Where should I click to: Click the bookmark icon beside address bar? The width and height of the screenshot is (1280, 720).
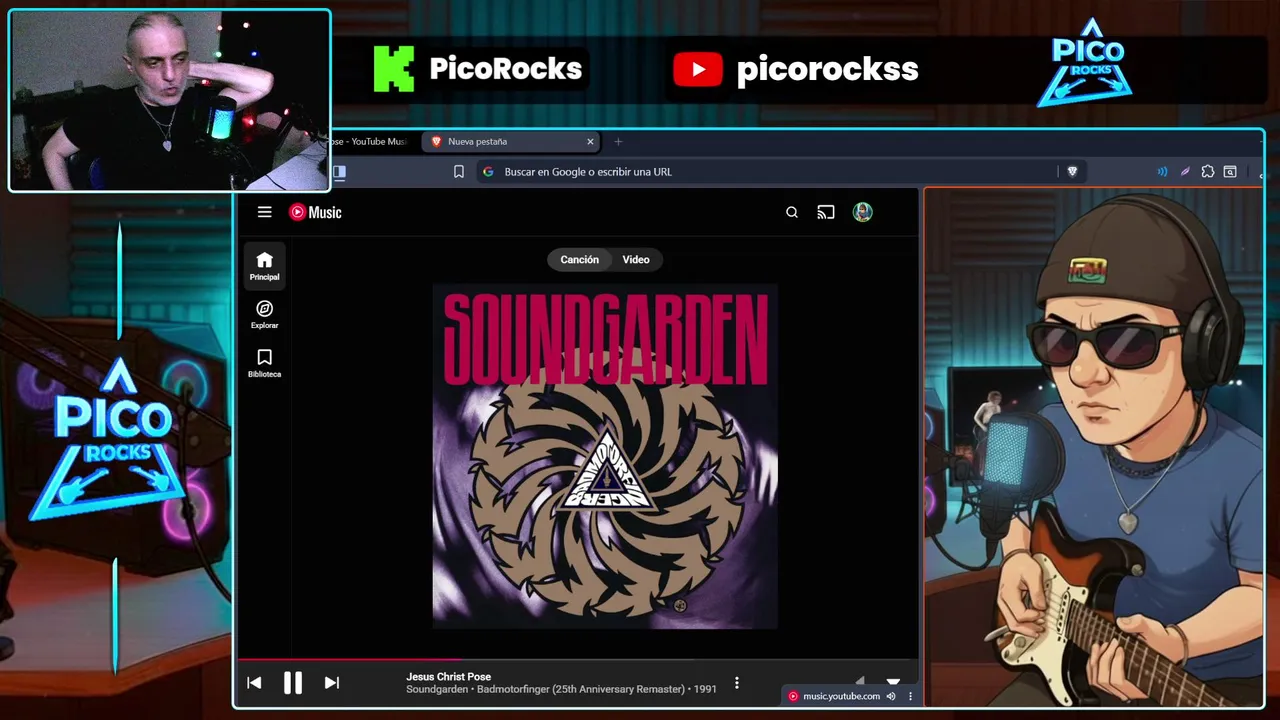[459, 172]
